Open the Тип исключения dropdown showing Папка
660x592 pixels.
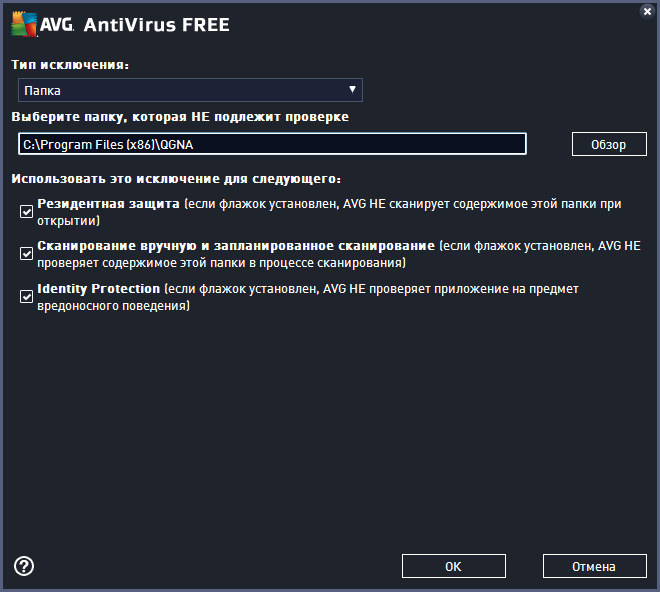(190, 90)
